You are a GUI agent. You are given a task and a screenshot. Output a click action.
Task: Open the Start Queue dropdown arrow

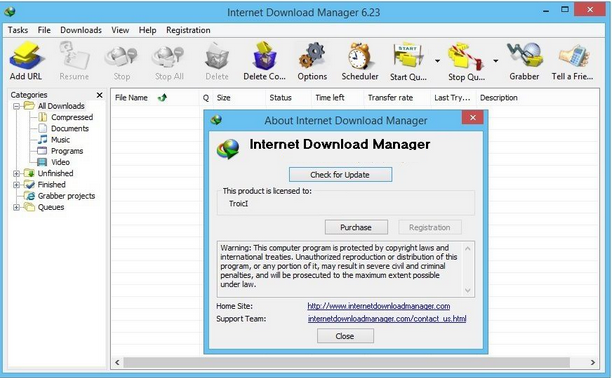[x=437, y=61]
